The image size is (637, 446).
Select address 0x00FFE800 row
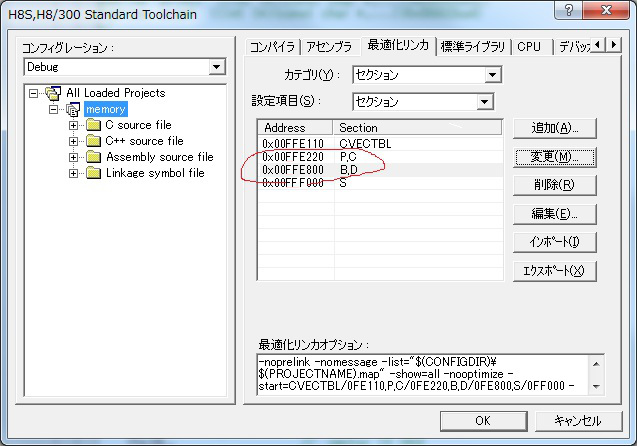(380, 170)
